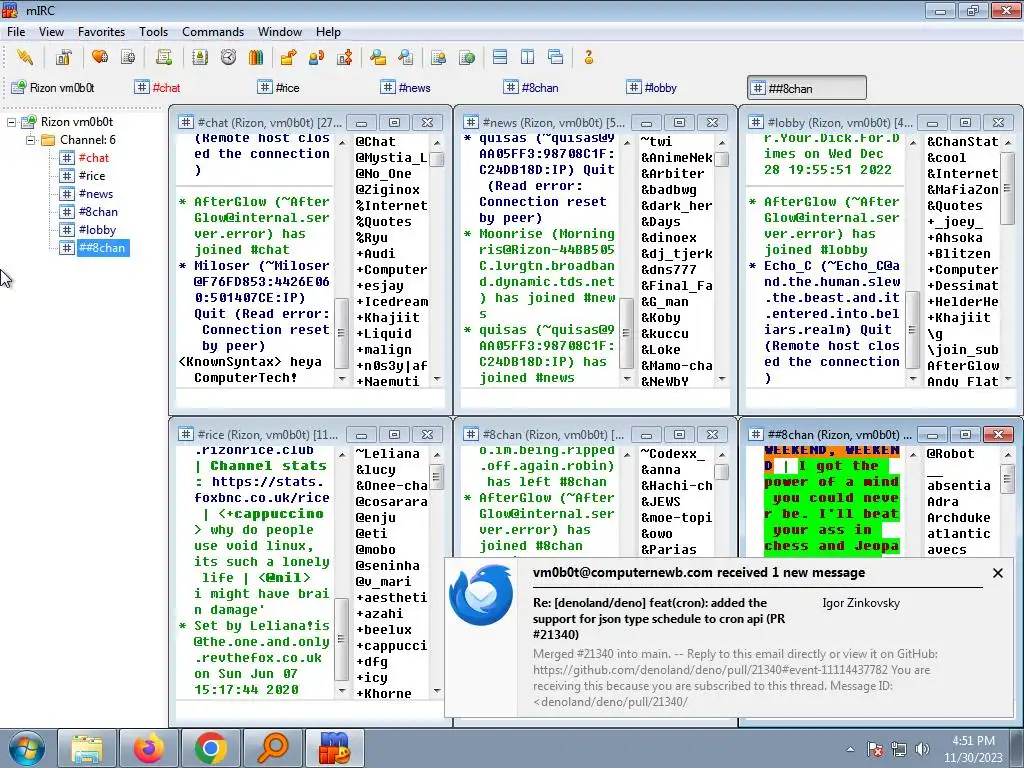
Task: Open the View menu
Action: [x=51, y=31]
